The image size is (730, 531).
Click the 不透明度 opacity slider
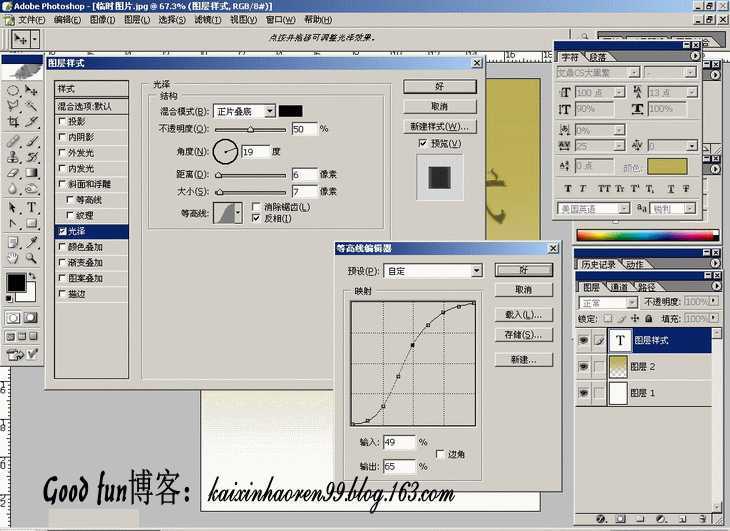(250, 130)
